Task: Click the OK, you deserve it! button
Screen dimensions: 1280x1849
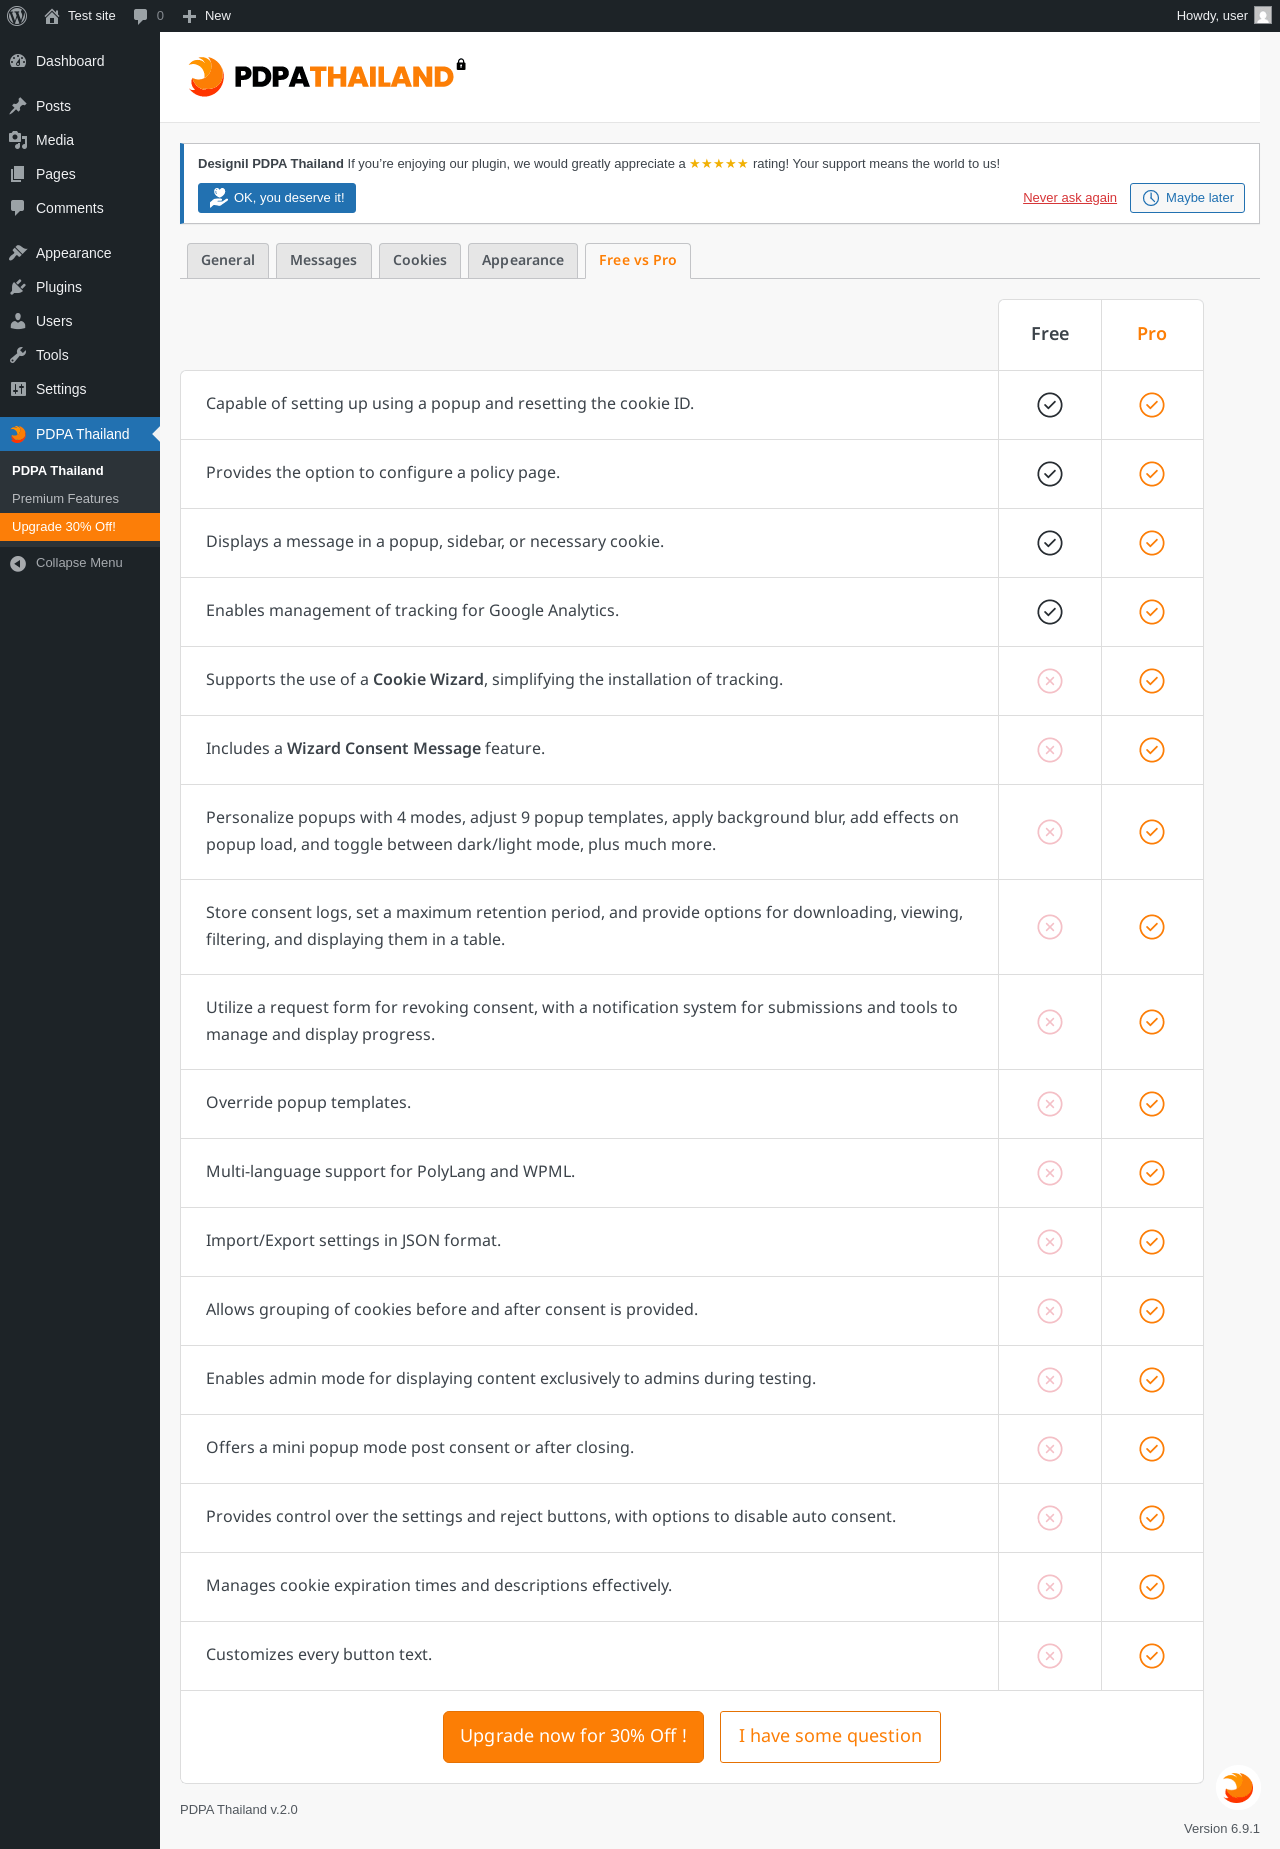Action: 277,198
